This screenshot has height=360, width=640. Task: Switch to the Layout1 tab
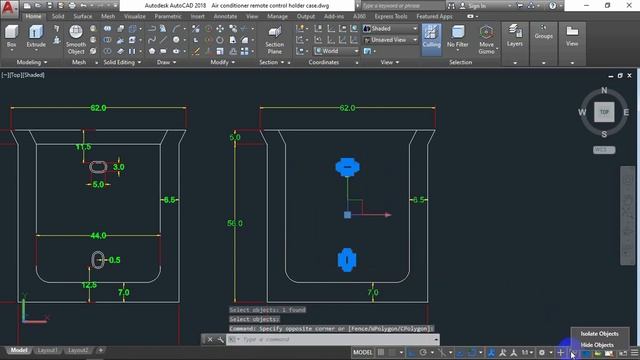click(47, 350)
